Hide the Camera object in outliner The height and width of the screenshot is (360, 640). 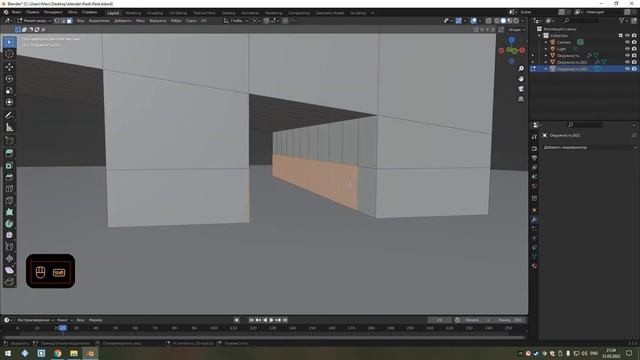(x=627, y=42)
